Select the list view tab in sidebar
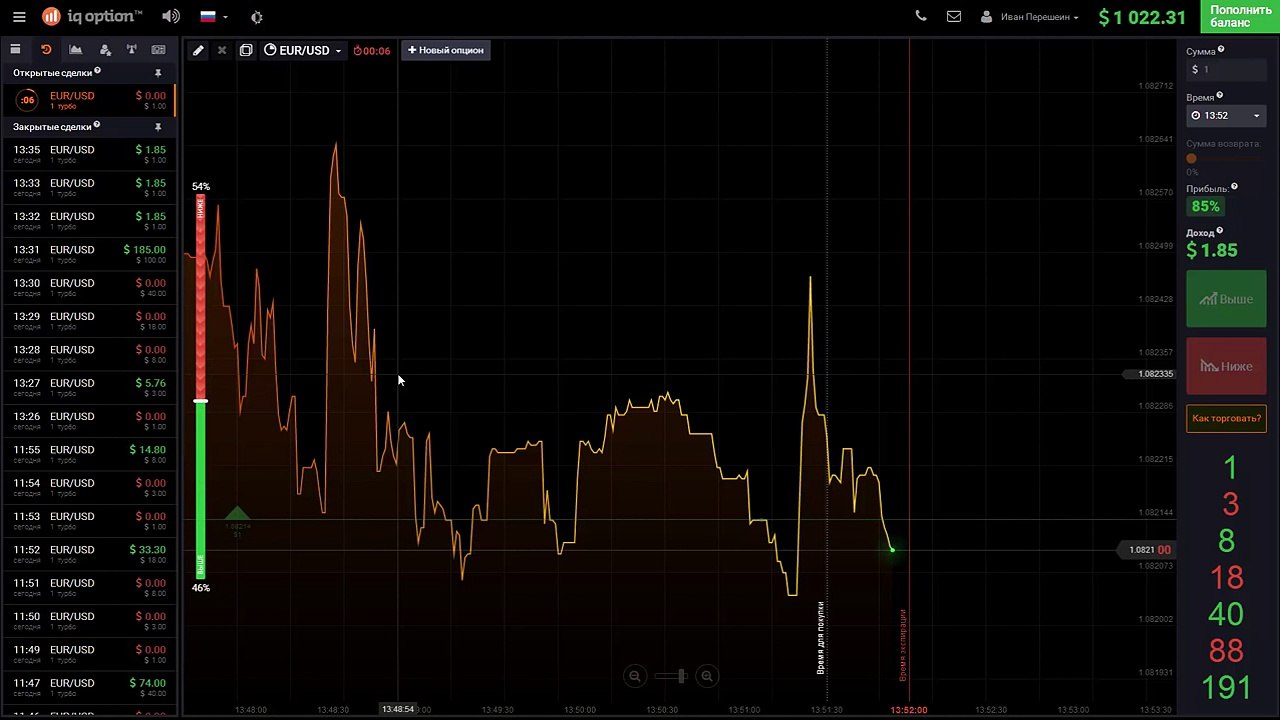Viewport: 1280px width, 720px height. [15, 49]
